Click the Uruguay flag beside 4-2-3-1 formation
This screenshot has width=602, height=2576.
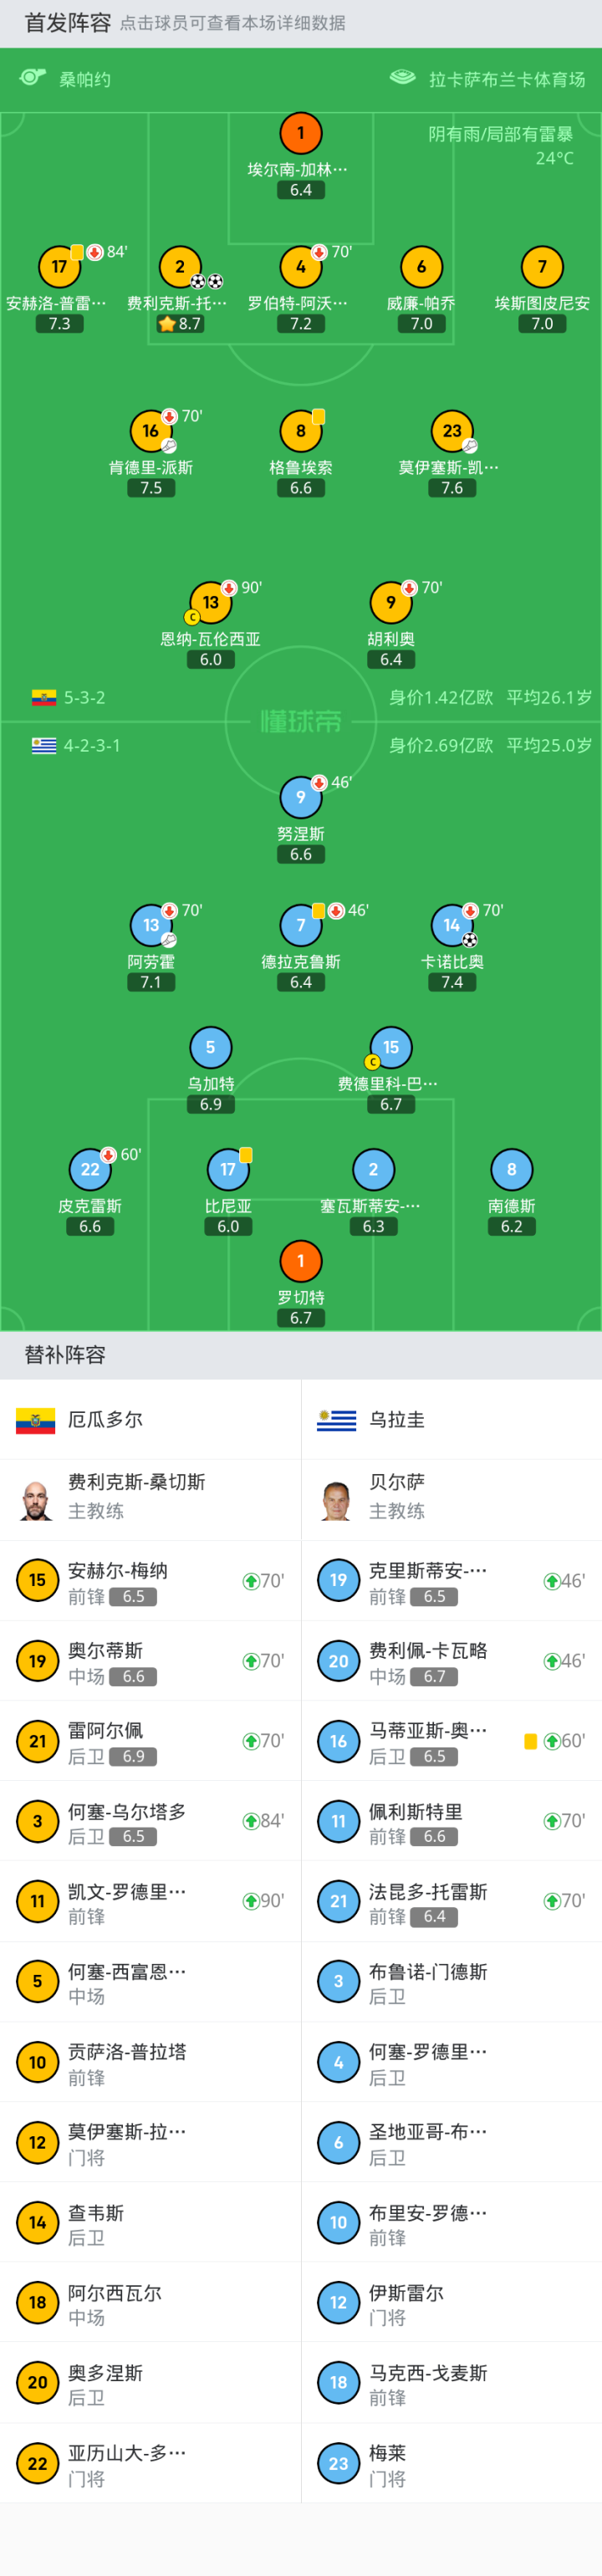(44, 745)
